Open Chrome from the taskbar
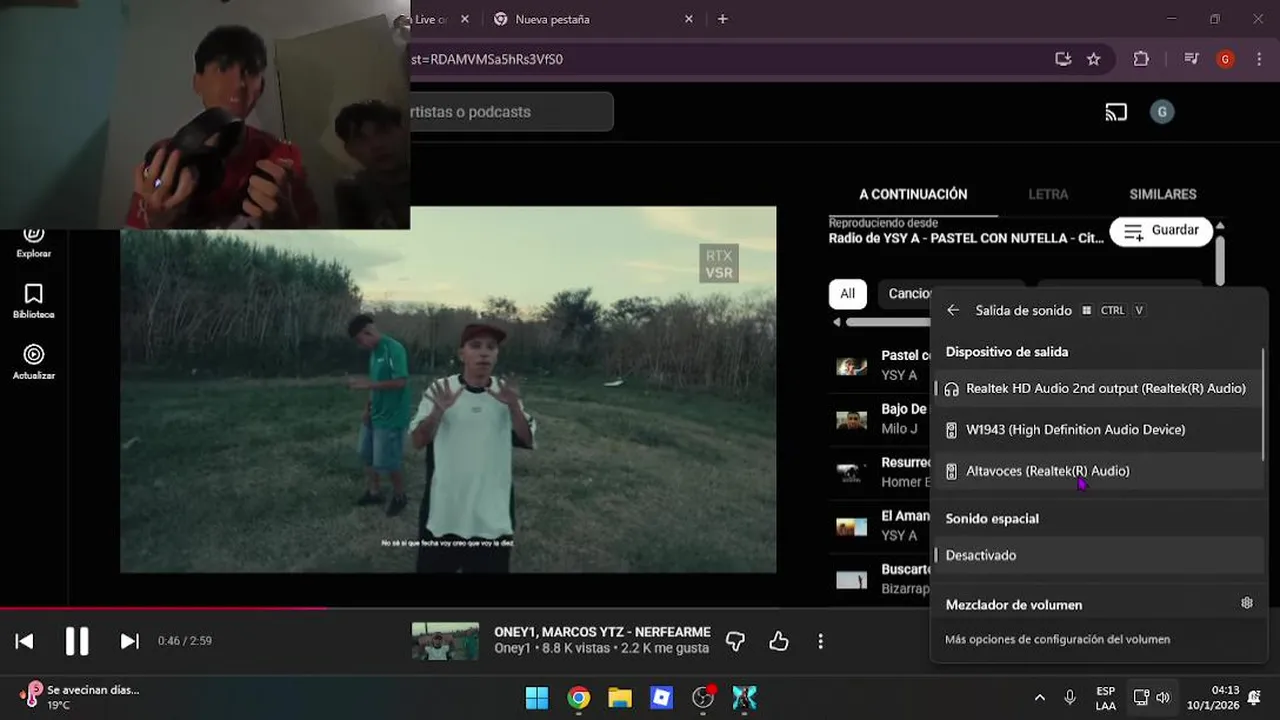This screenshot has height=720, width=1280. click(579, 697)
